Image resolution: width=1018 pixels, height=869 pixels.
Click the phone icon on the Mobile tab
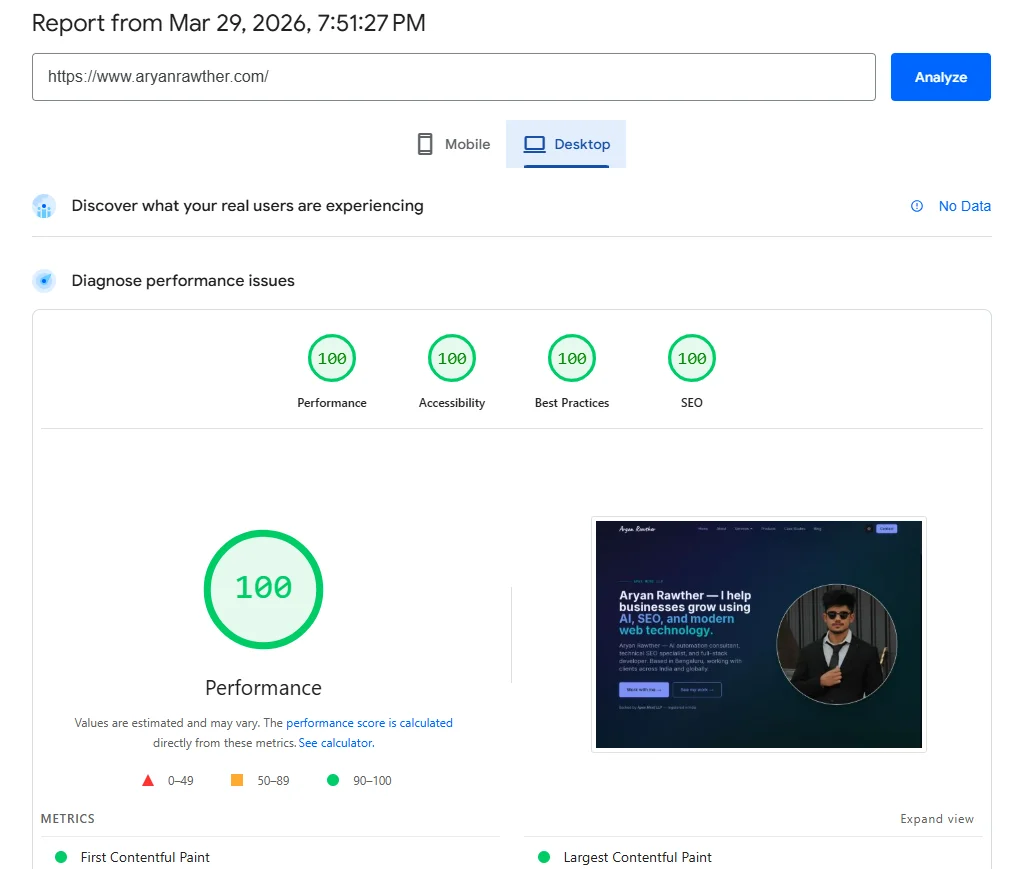tap(423, 144)
